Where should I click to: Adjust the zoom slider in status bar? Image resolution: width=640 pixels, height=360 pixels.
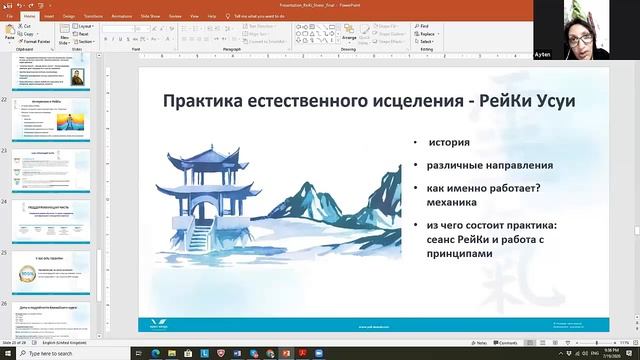(x=597, y=343)
